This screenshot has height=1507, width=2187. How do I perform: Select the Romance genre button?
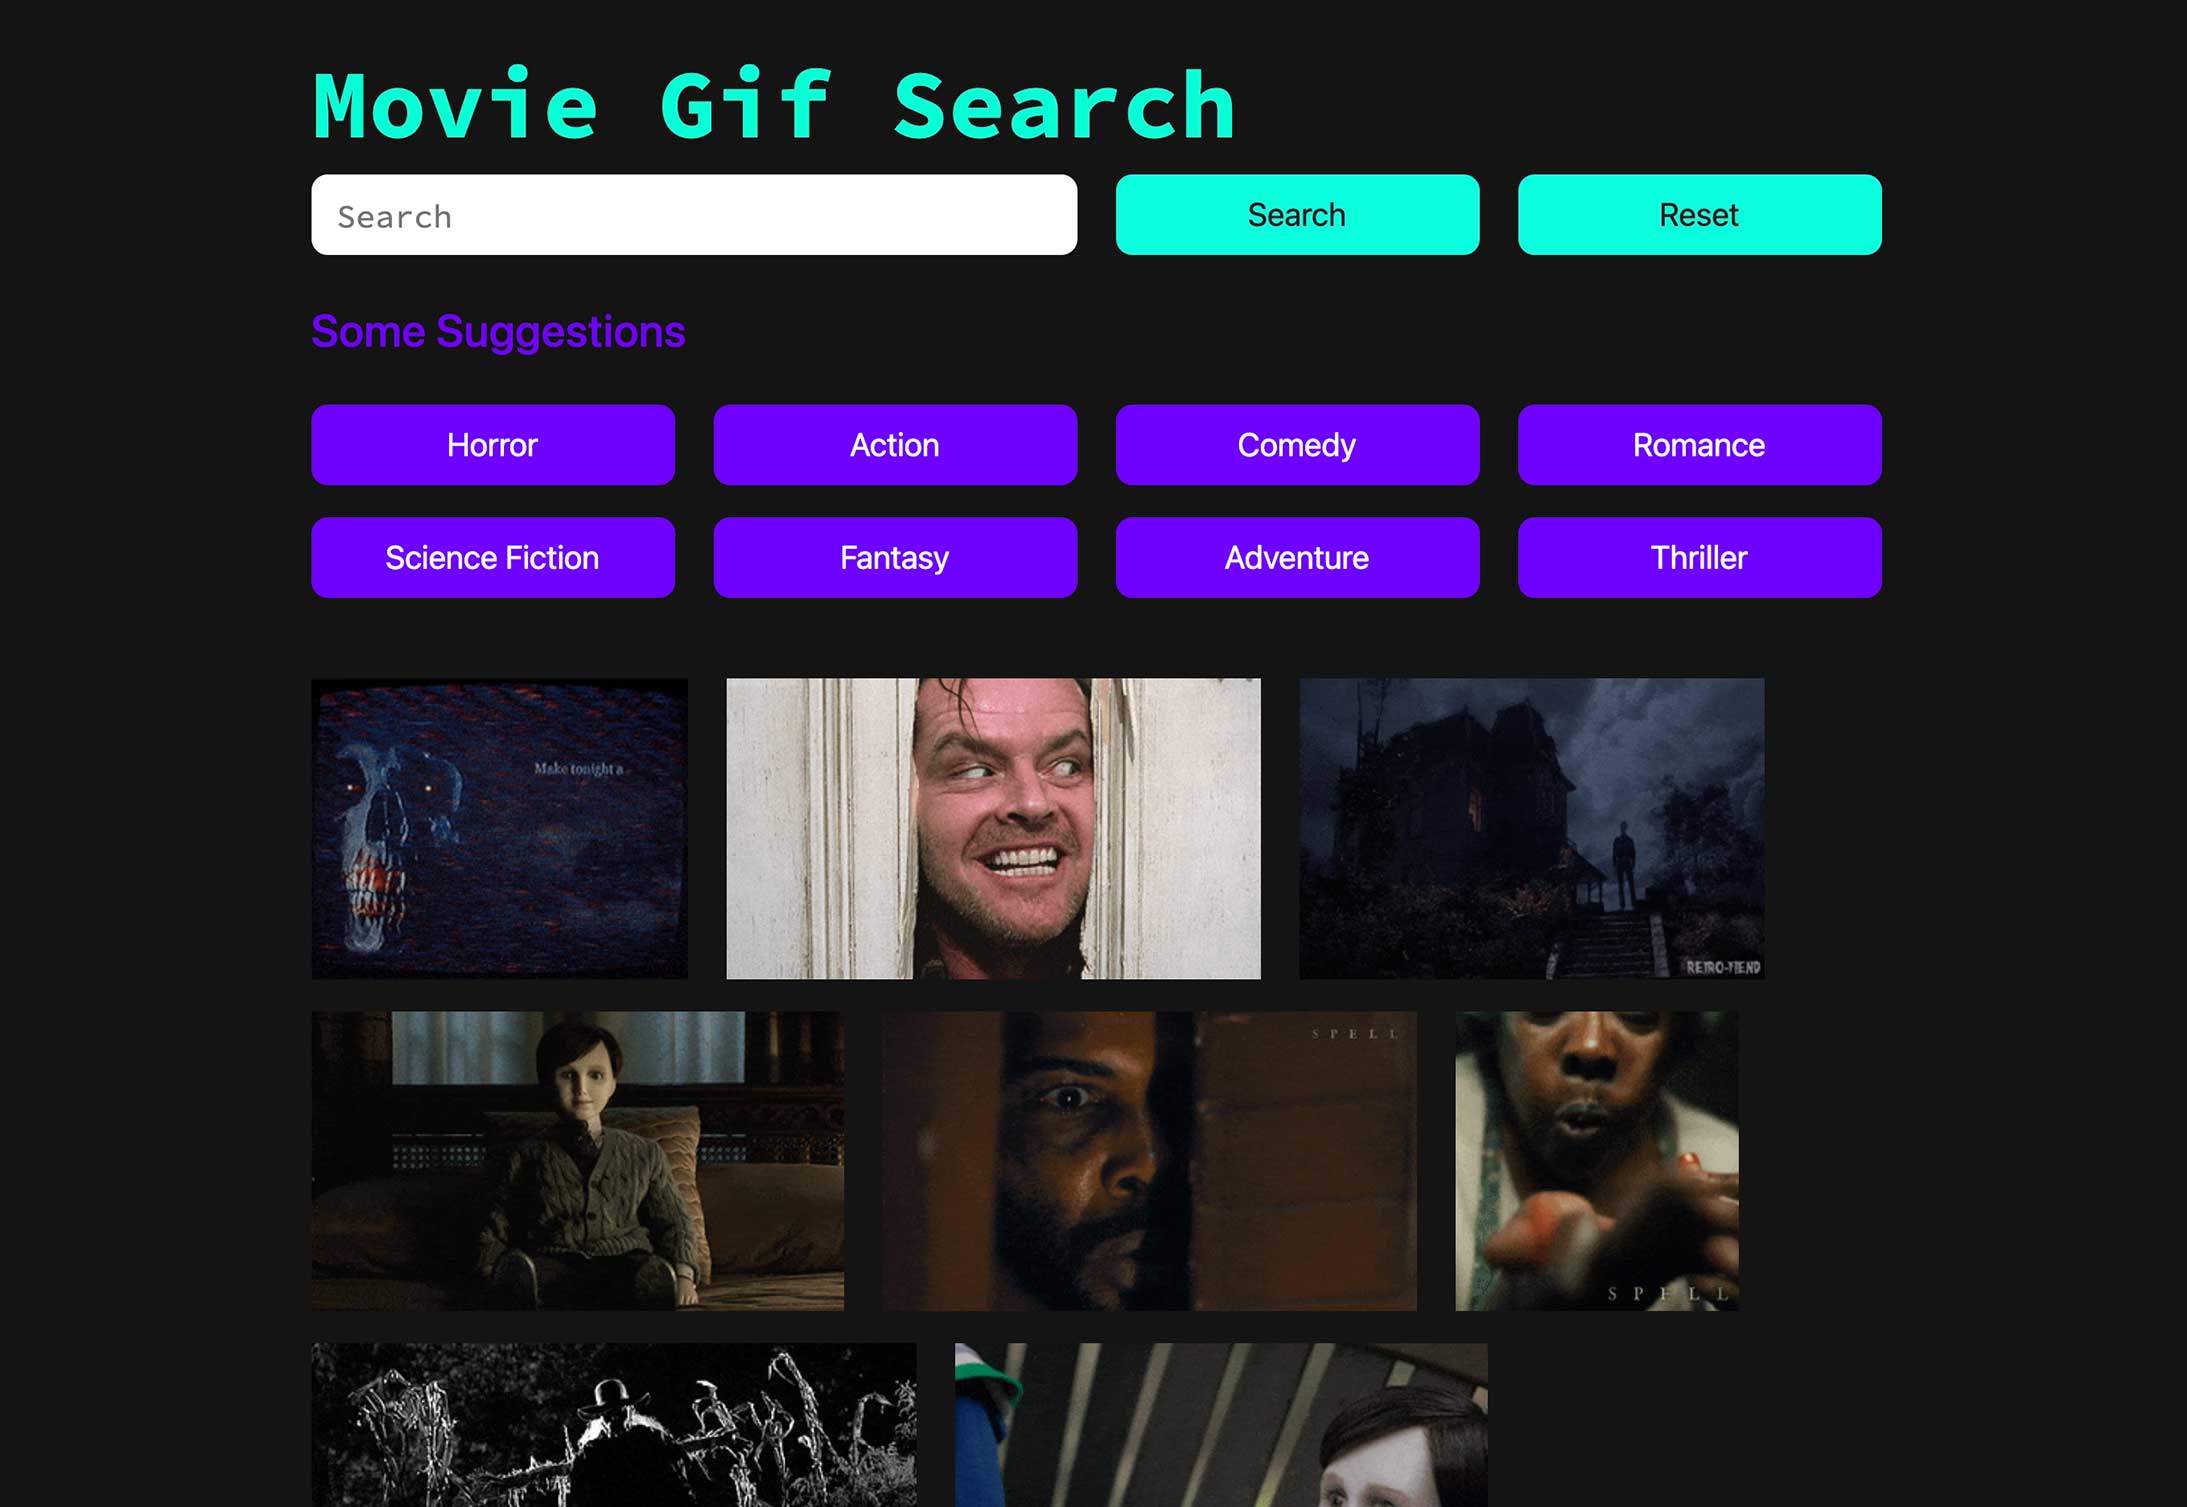[1700, 444]
